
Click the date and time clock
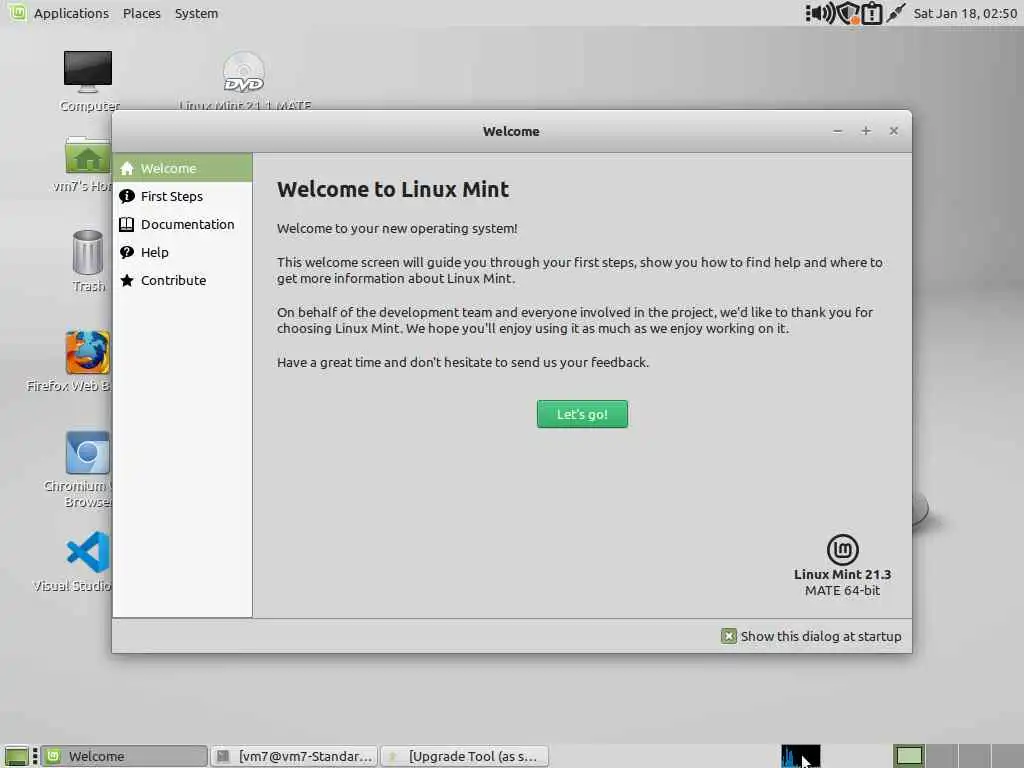(965, 13)
